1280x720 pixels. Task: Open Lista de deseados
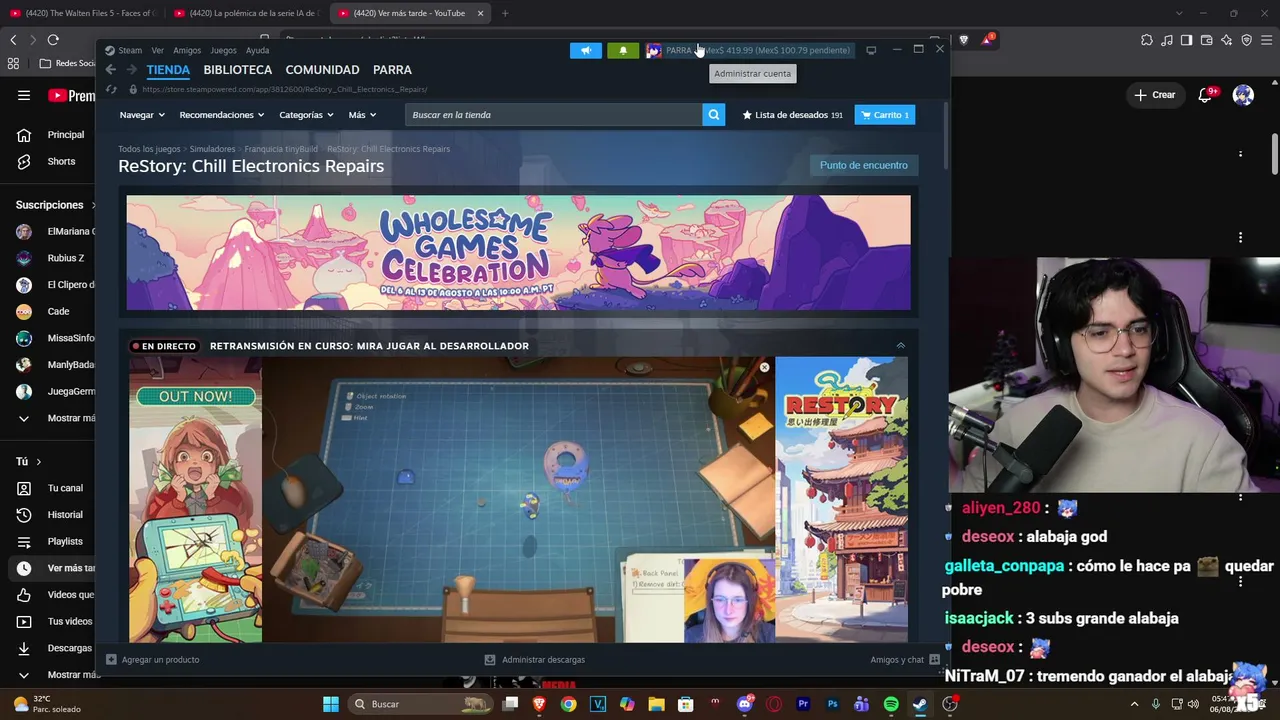(x=792, y=115)
